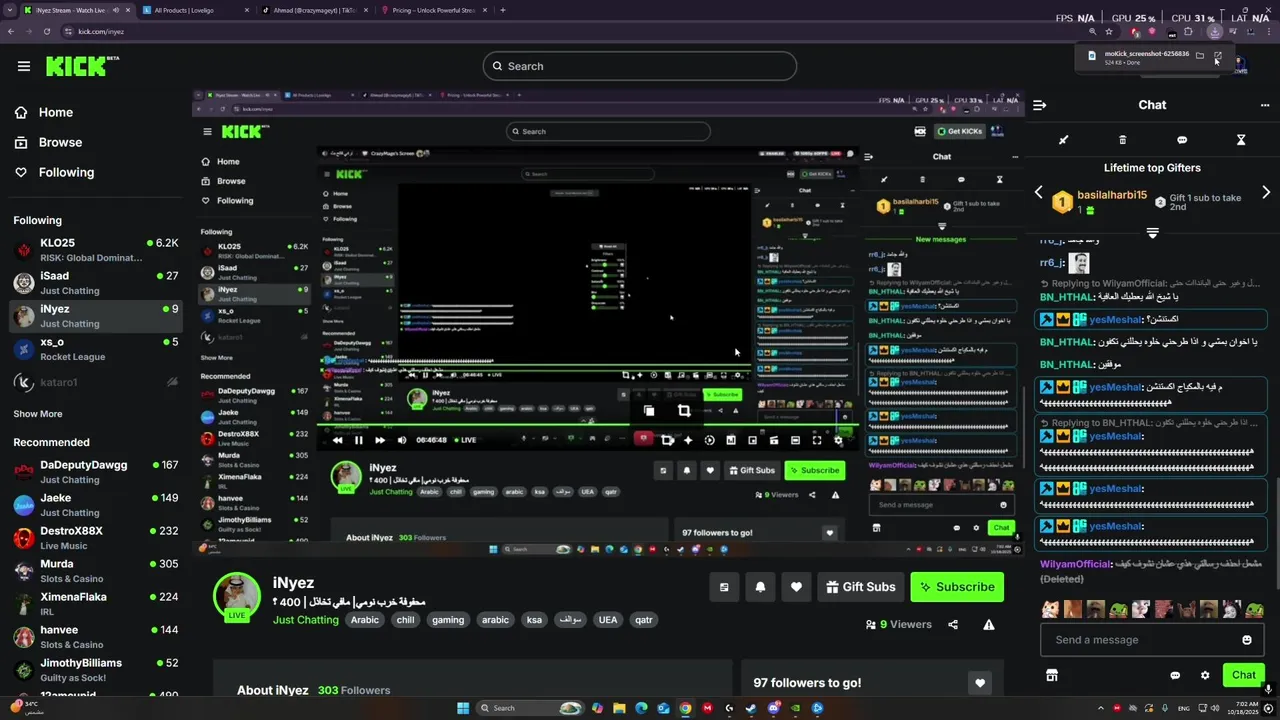Report the stream via warning icon
This screenshot has height=720, width=1280.
pyautogui.click(x=989, y=625)
